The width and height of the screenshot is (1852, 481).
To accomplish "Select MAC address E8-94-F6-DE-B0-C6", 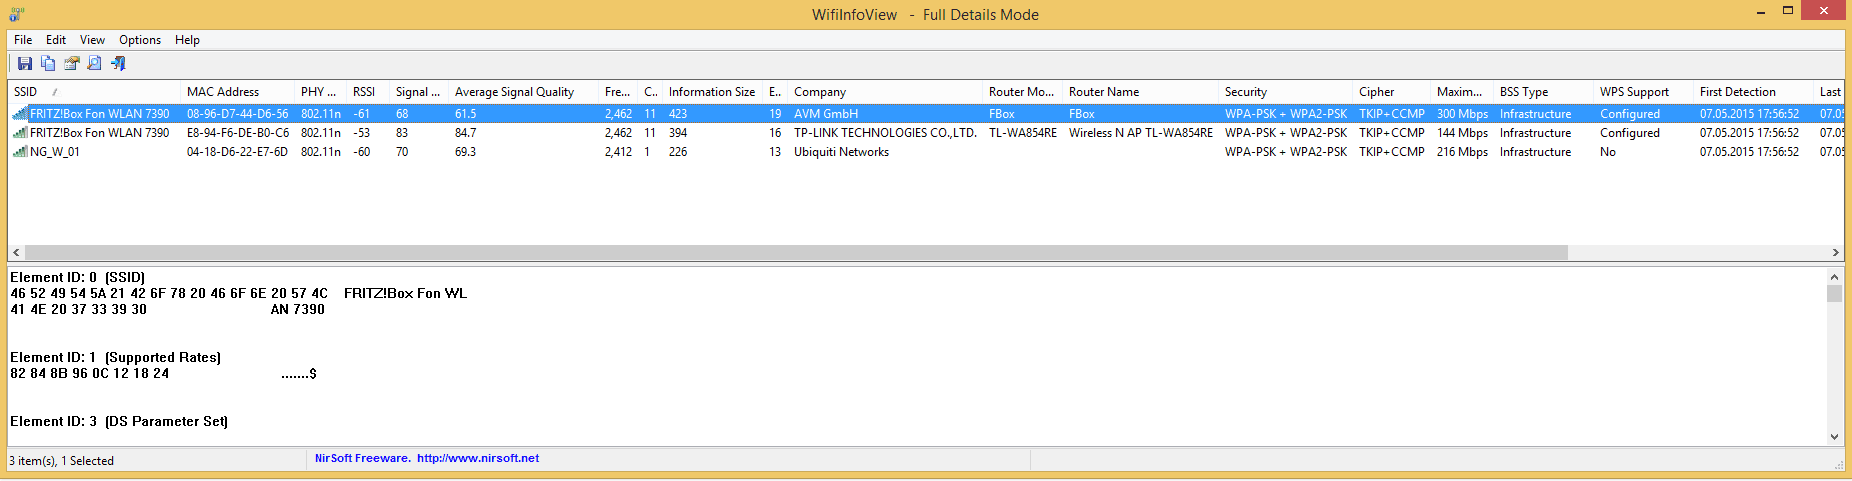I will click(x=238, y=133).
